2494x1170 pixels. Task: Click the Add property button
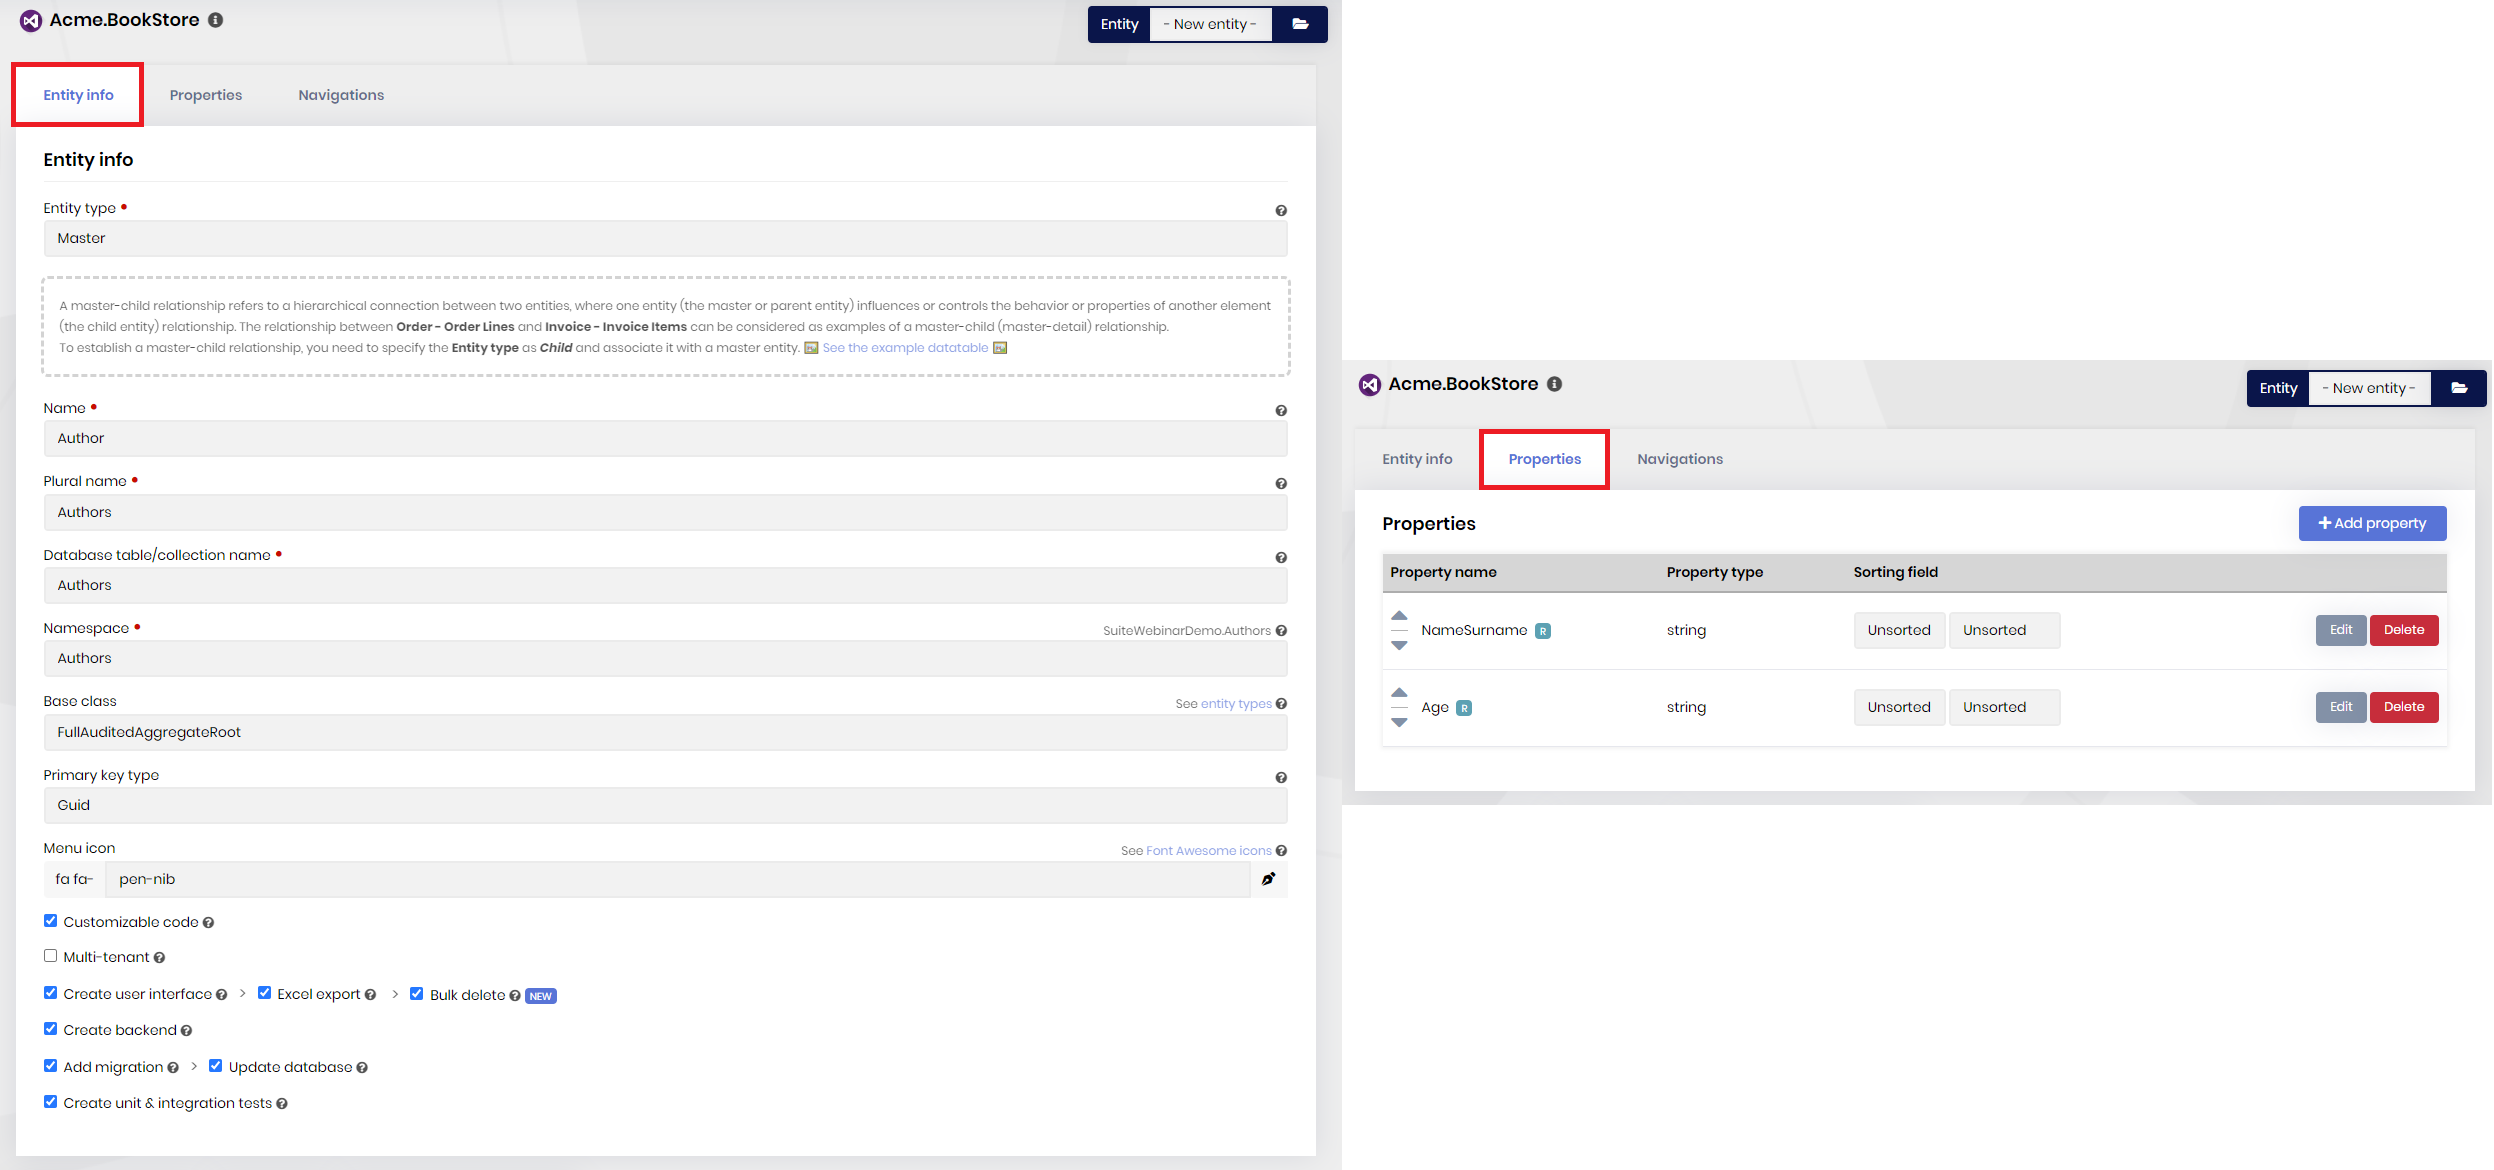tap(2372, 523)
